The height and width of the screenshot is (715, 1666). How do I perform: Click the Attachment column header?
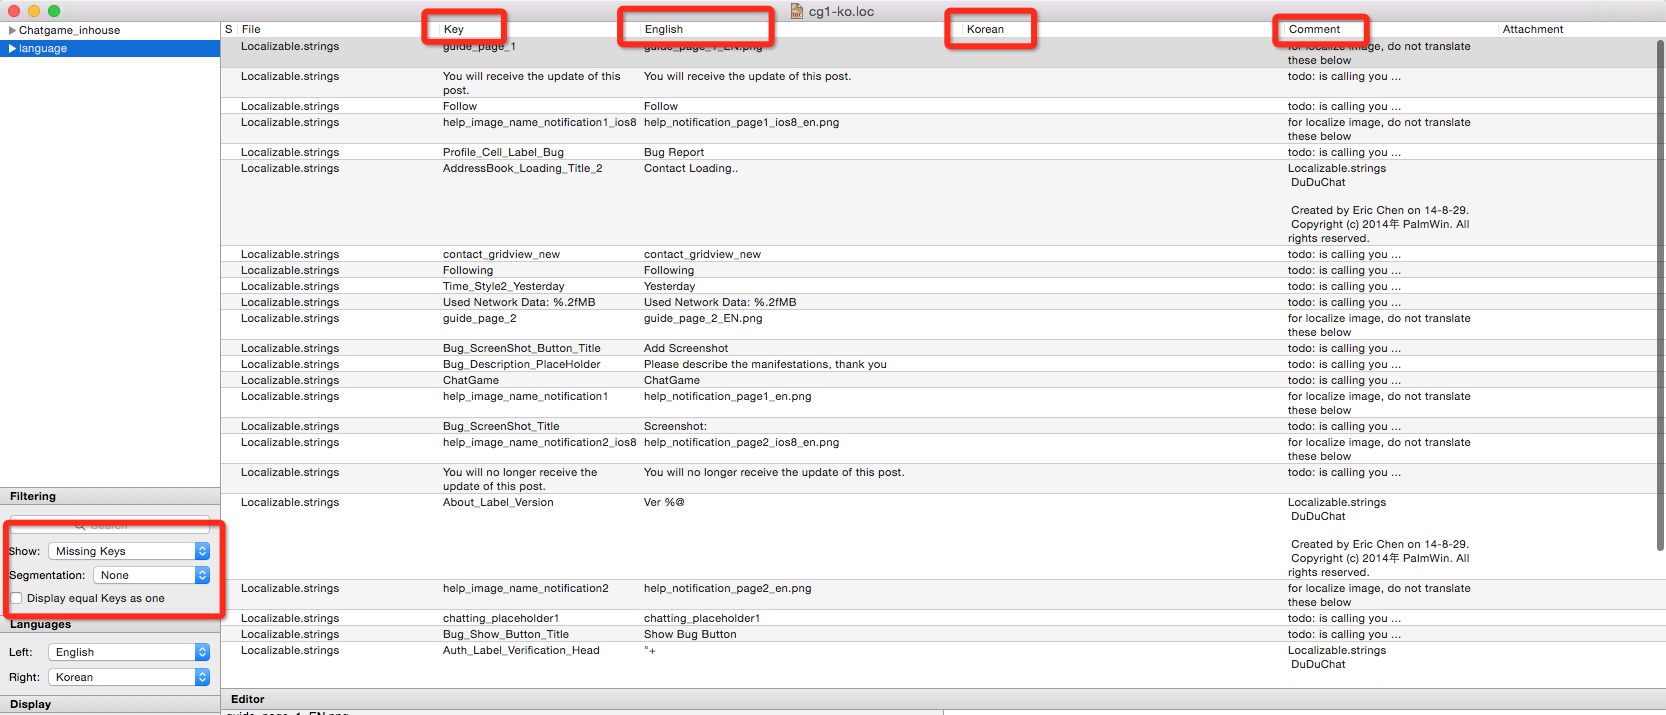coord(1532,29)
